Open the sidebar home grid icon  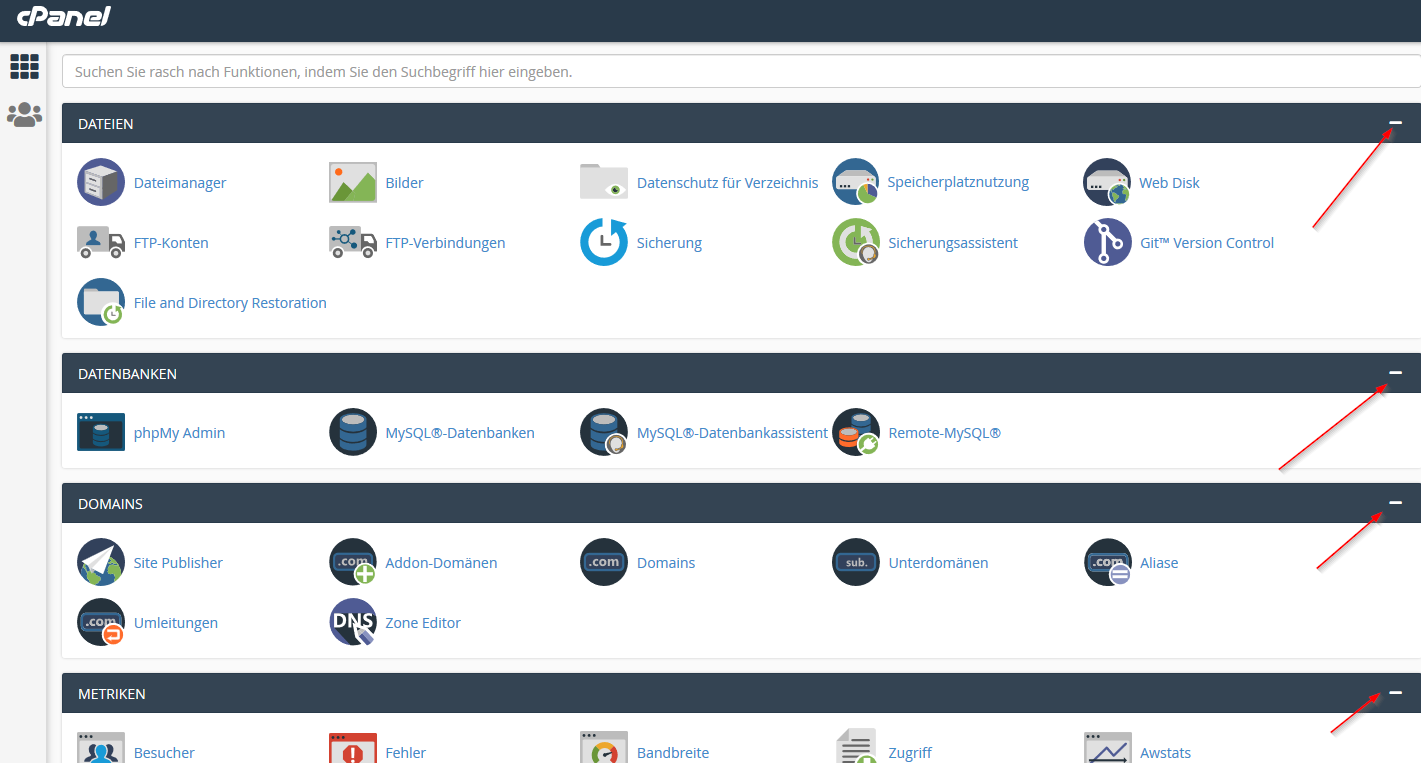(24, 66)
